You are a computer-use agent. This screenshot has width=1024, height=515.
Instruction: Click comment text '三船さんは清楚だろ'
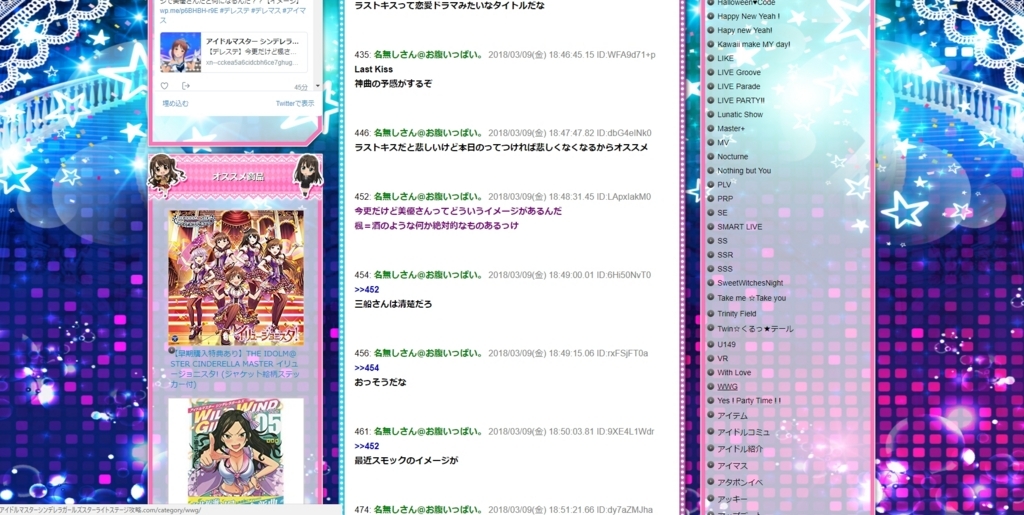(x=393, y=304)
